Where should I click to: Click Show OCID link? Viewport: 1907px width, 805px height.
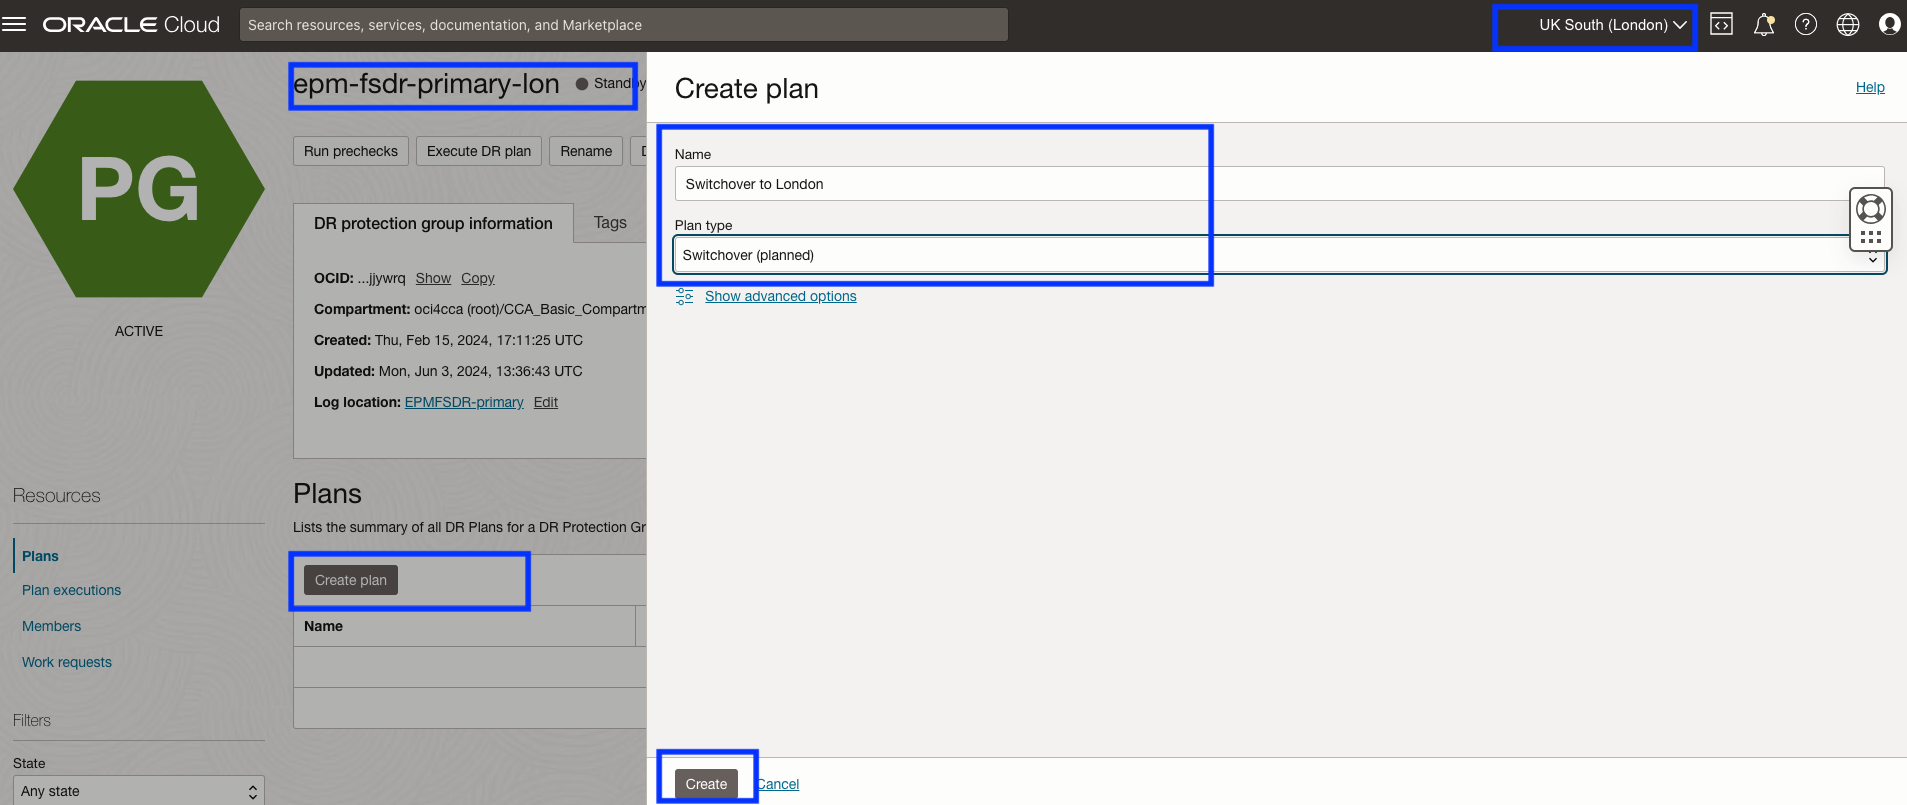point(433,278)
